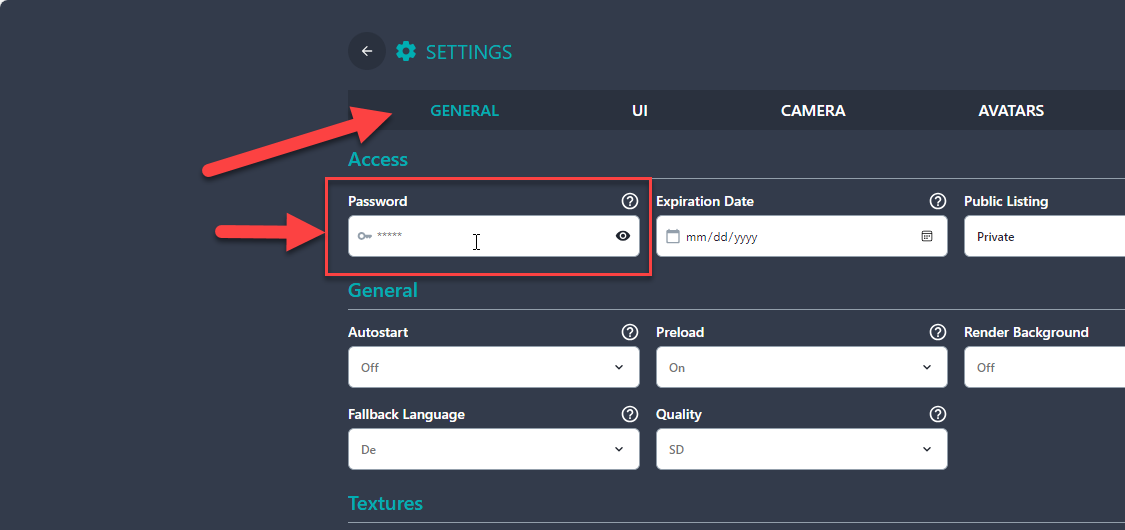
Task: Expand the Autostart dropdown
Action: 494,367
